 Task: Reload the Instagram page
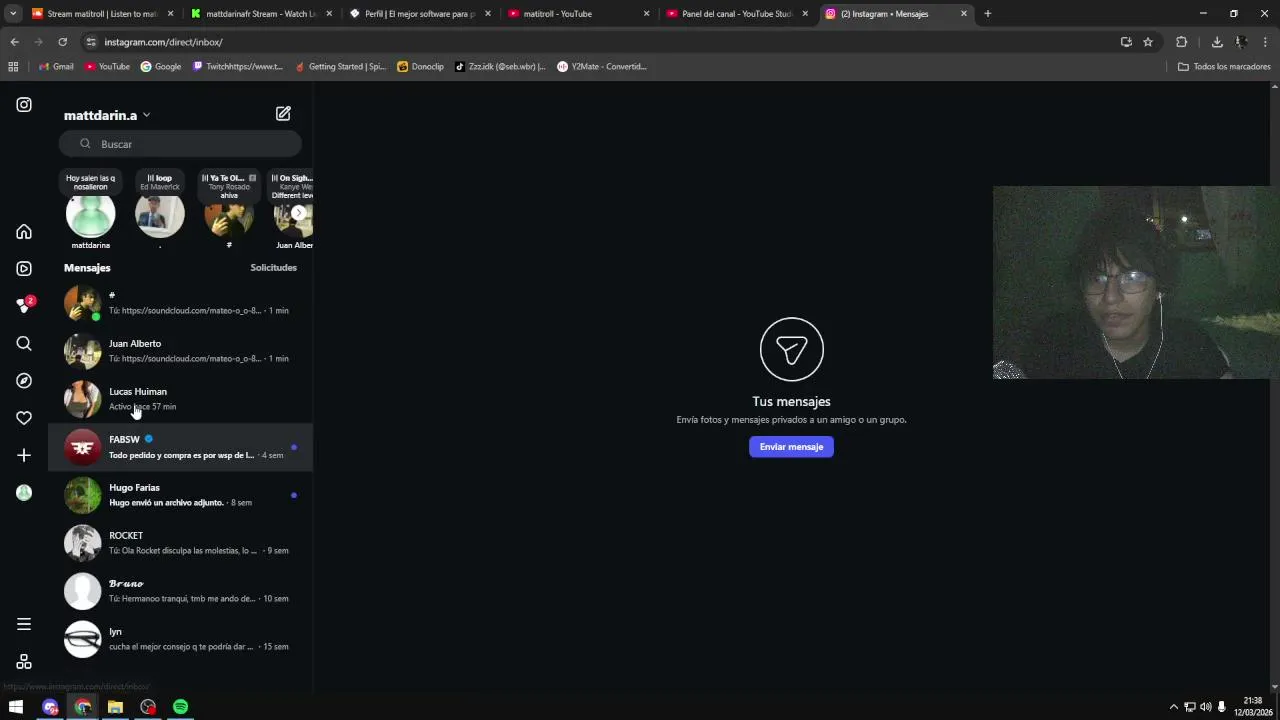62,42
